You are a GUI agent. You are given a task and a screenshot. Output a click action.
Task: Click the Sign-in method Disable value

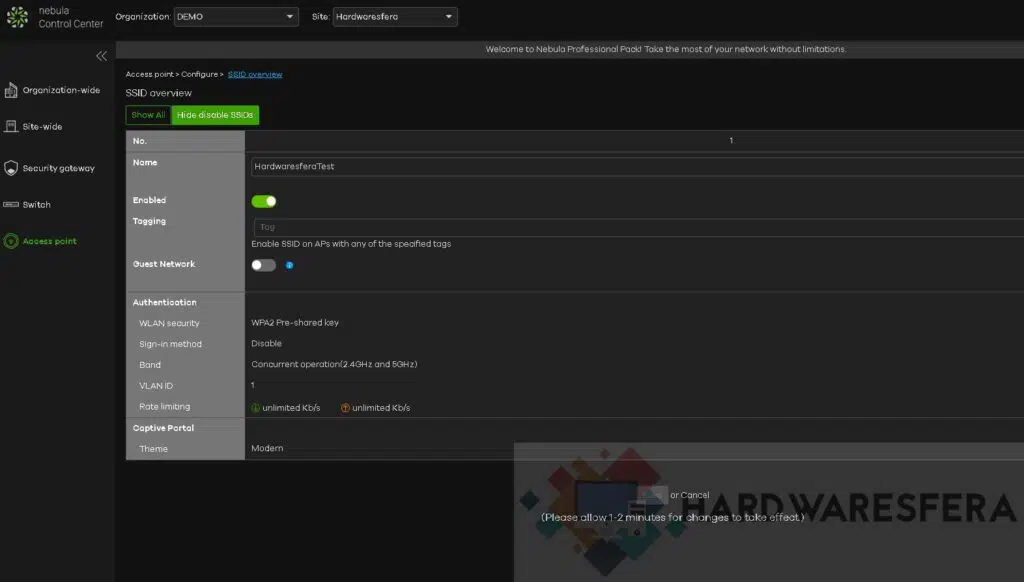[266, 344]
